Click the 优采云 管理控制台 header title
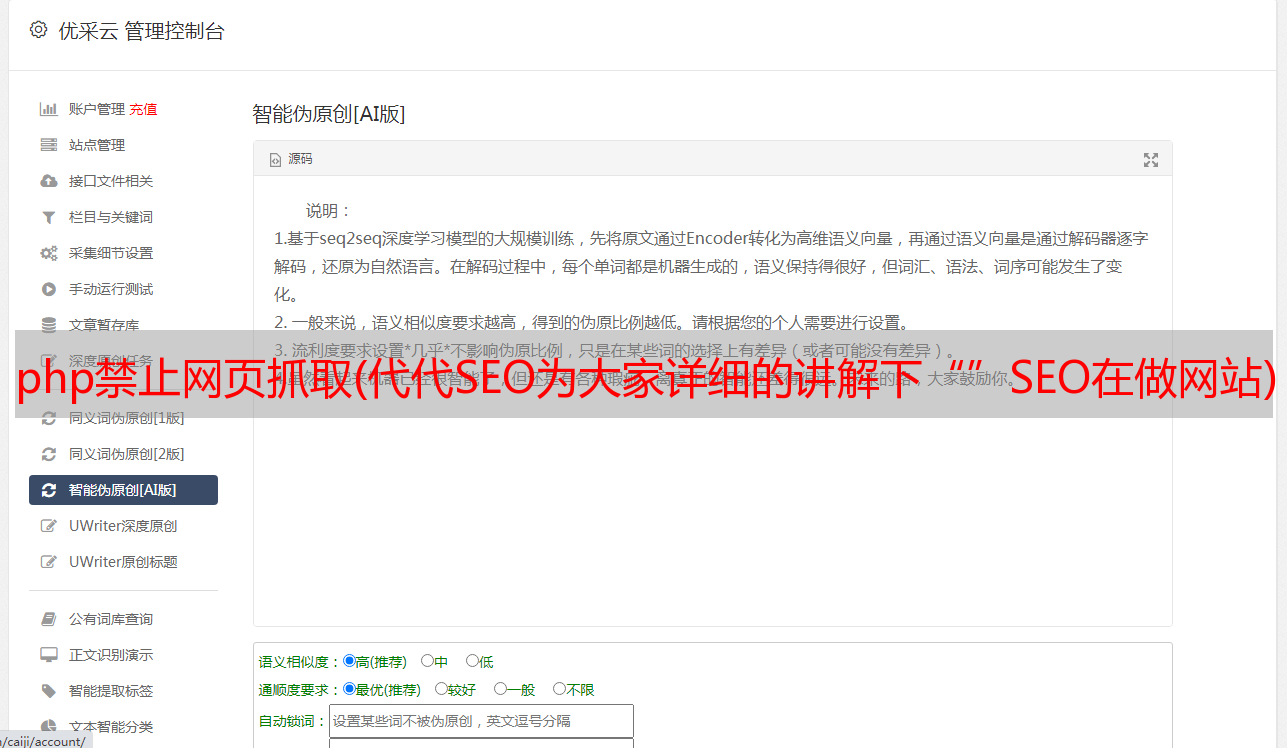Viewport: 1287px width, 748px height. coord(142,31)
